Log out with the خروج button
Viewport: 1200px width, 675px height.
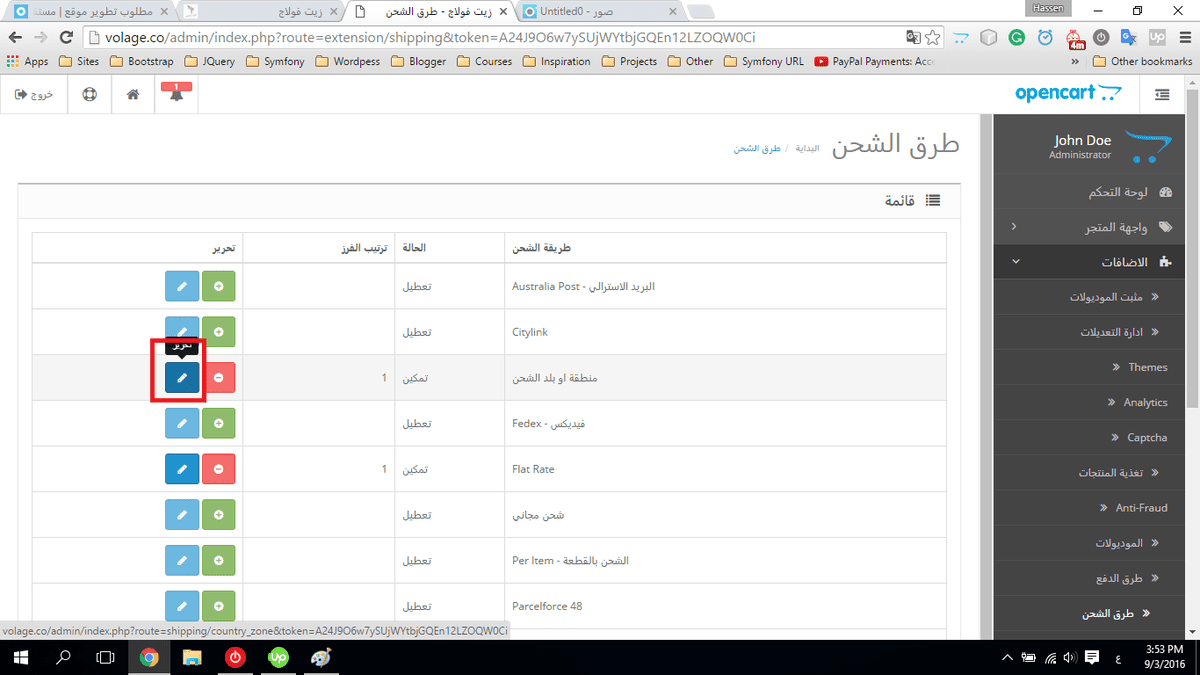pyautogui.click(x=34, y=95)
